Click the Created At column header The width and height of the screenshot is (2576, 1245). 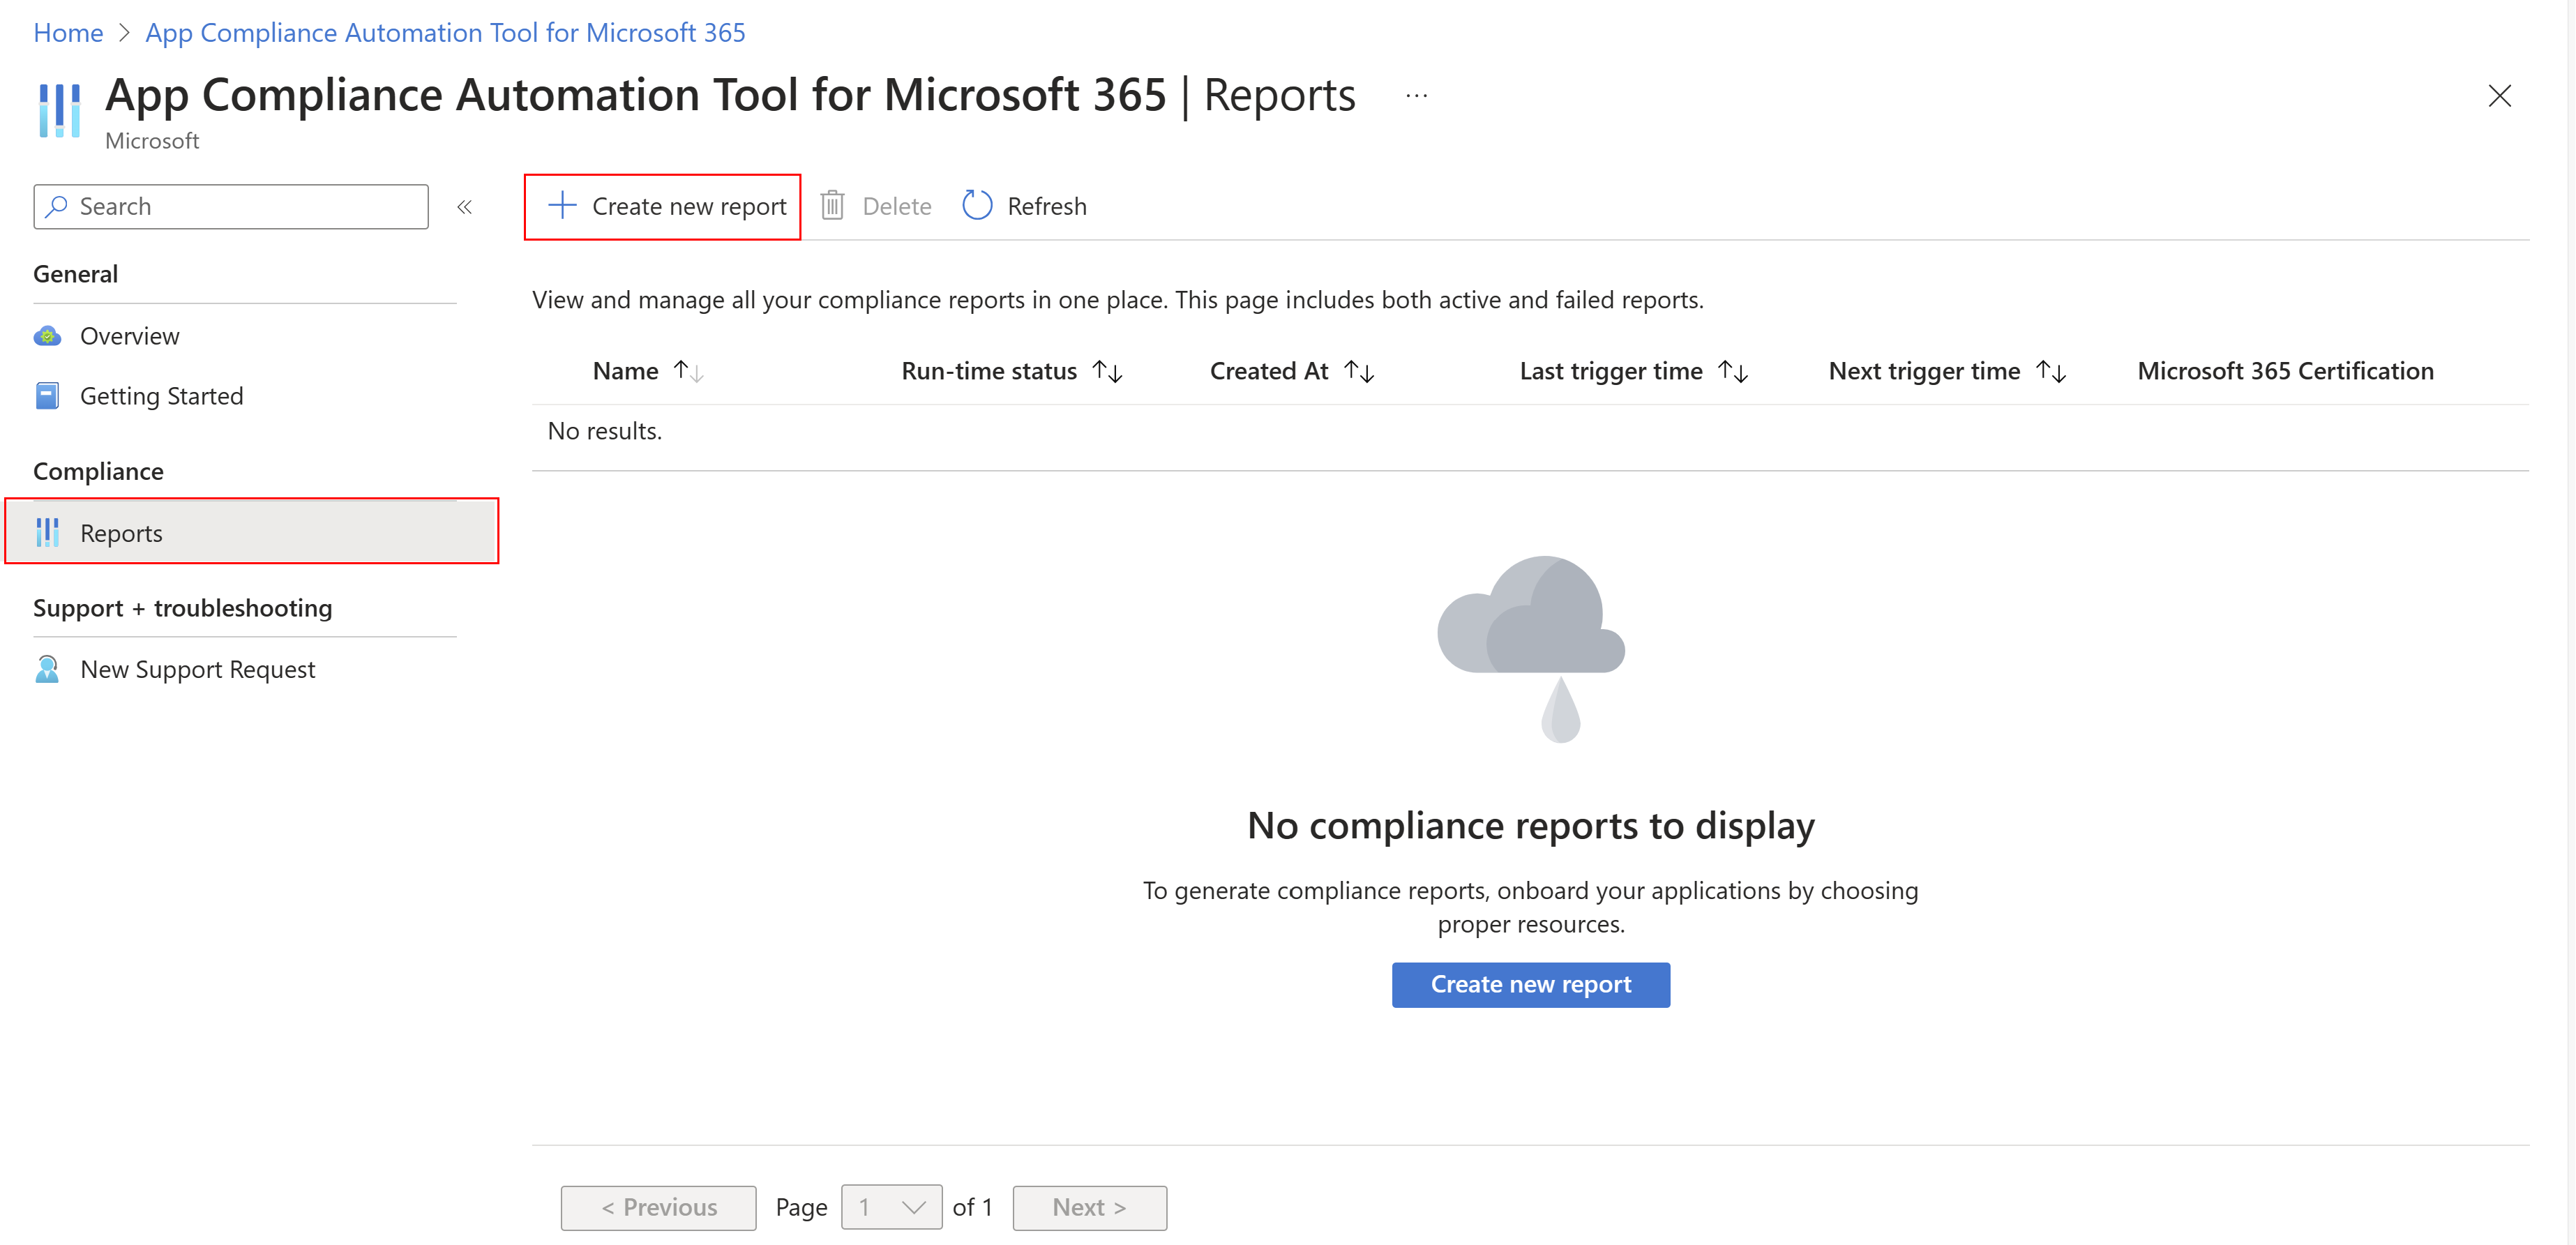pyautogui.click(x=1269, y=371)
